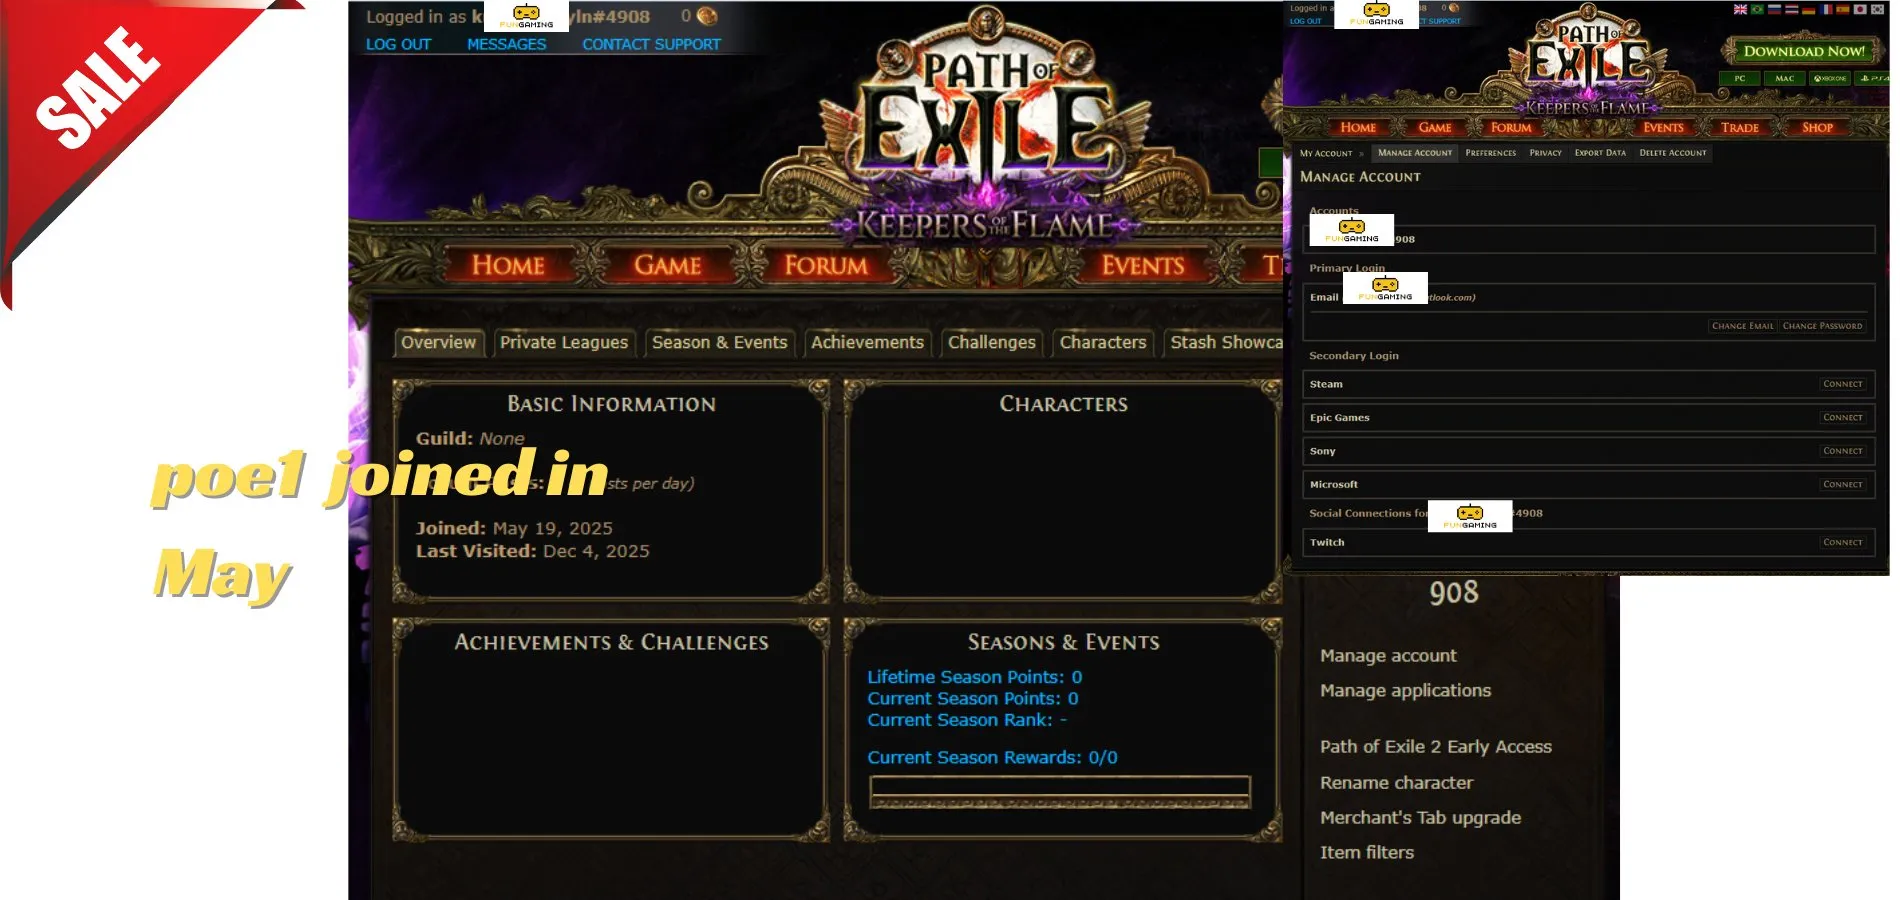Open the Item filters link
Screen dimensions: 1900x900
click(x=1367, y=852)
